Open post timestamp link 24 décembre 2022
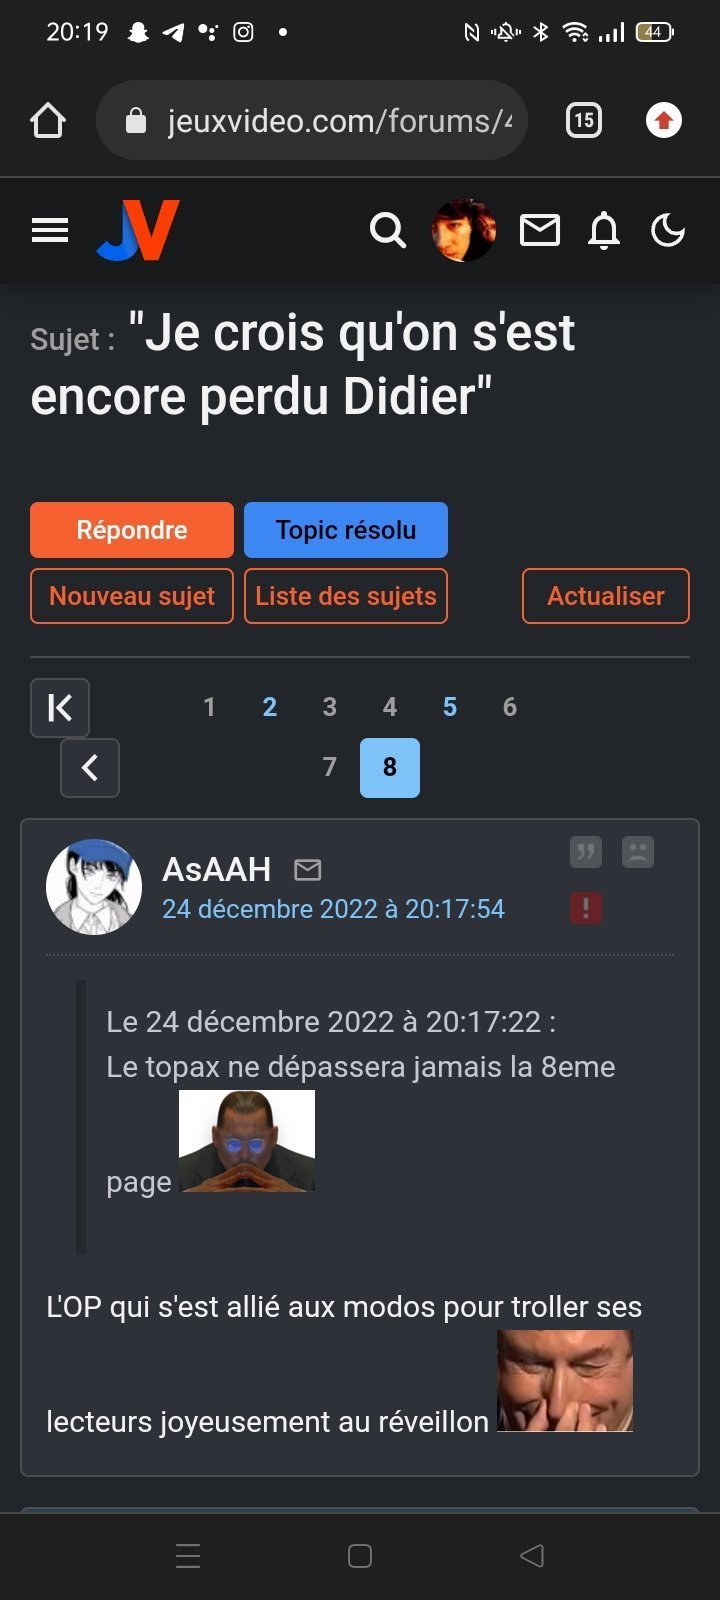Viewport: 720px width, 1600px height. (333, 909)
